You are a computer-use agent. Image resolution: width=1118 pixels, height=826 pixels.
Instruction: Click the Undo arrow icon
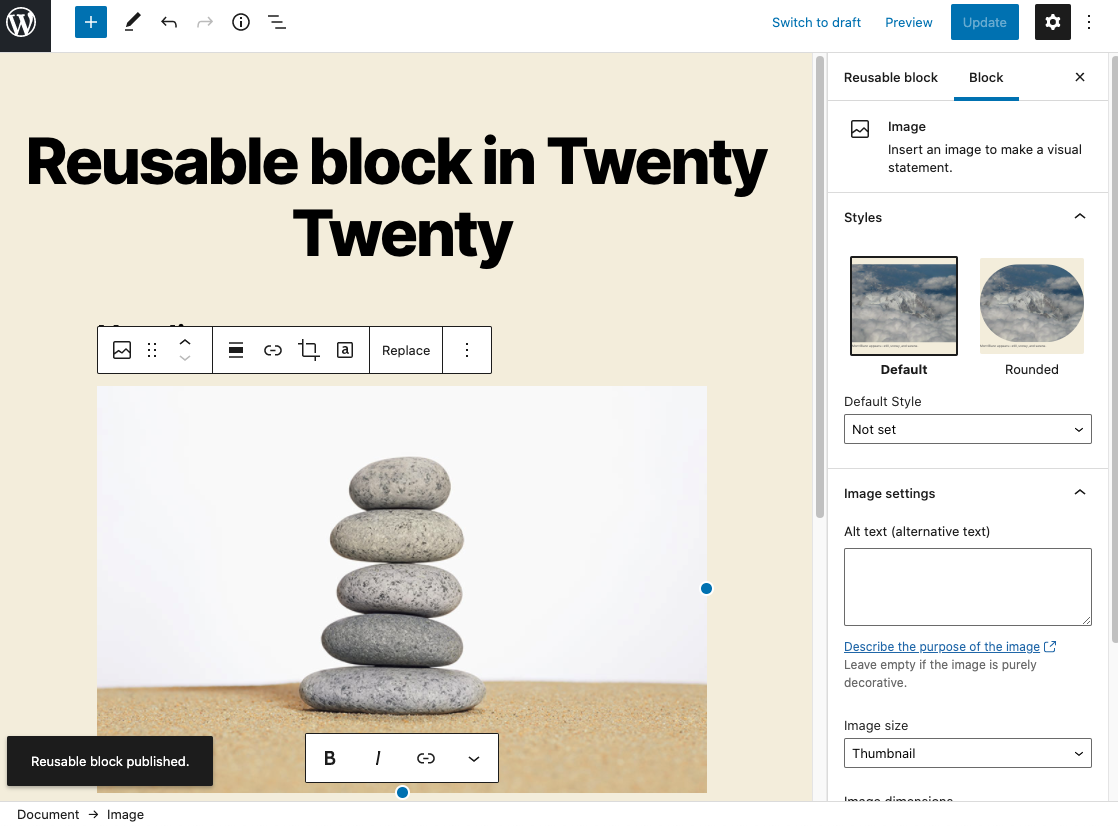pyautogui.click(x=168, y=21)
